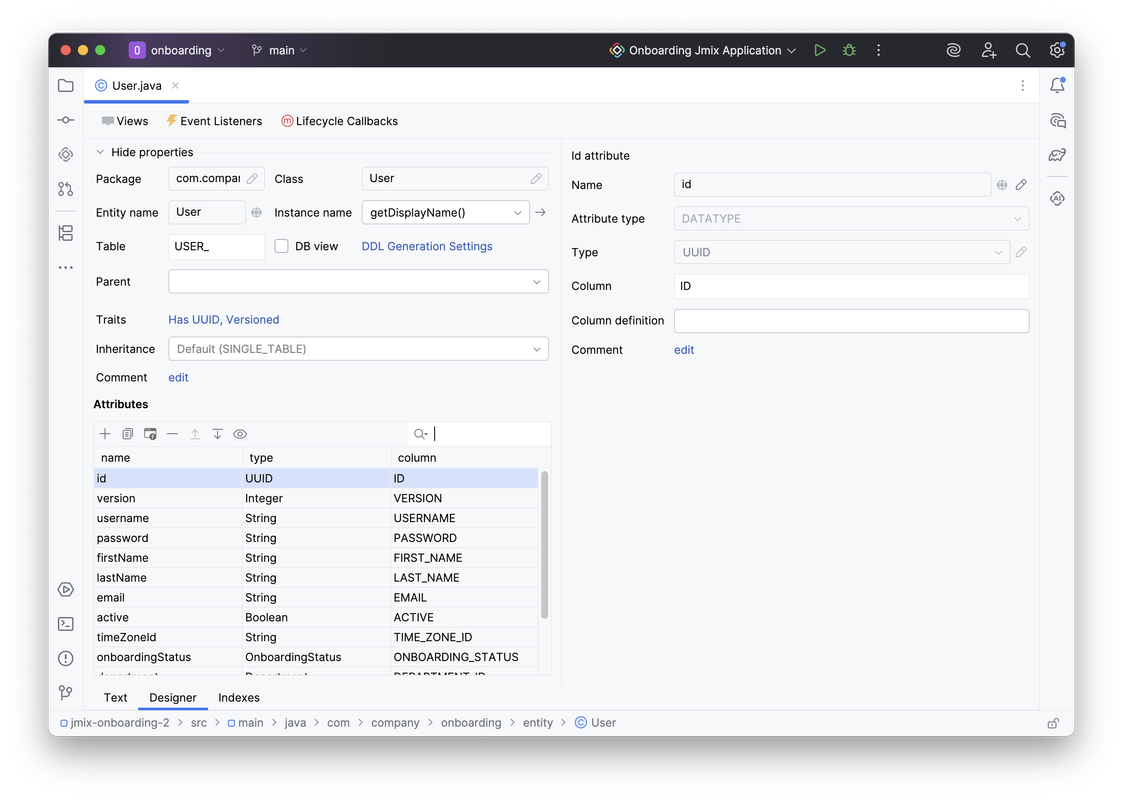Switch to the Indexes tab

[238, 698]
